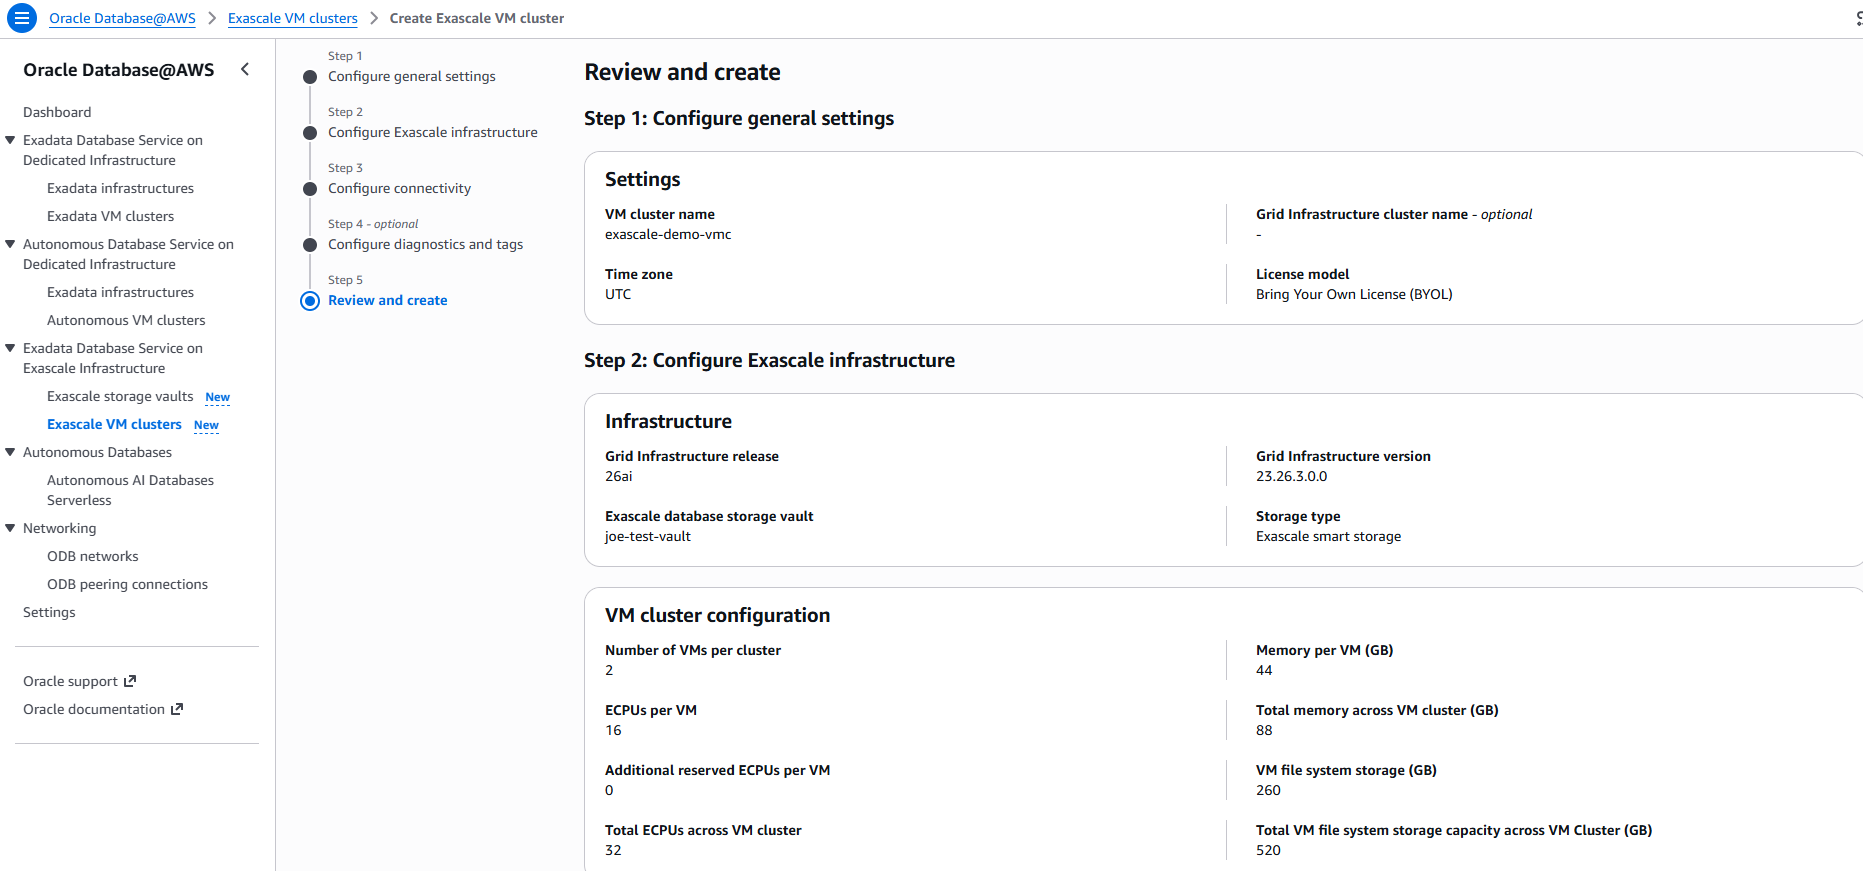1863x871 pixels.
Task: Click the VM cluster configuration heading
Action: 717,615
